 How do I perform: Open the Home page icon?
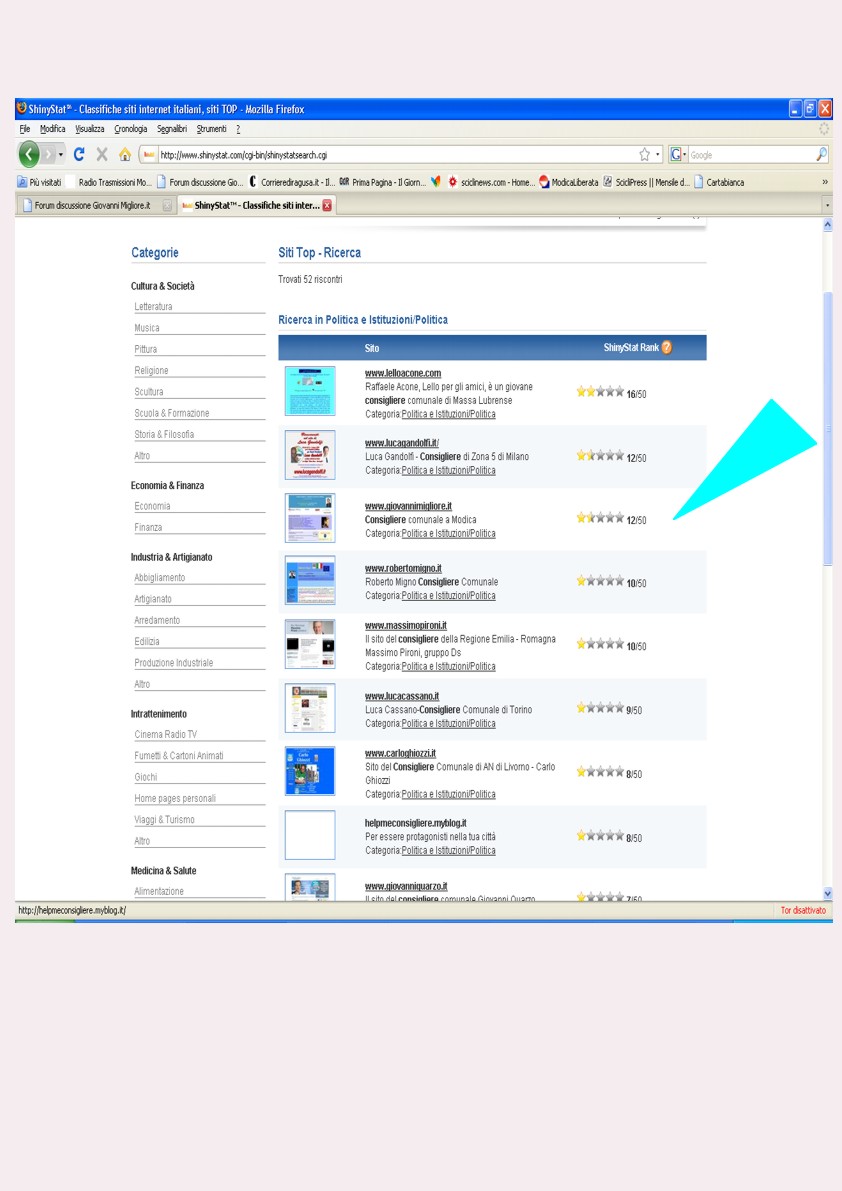[x=125, y=155]
